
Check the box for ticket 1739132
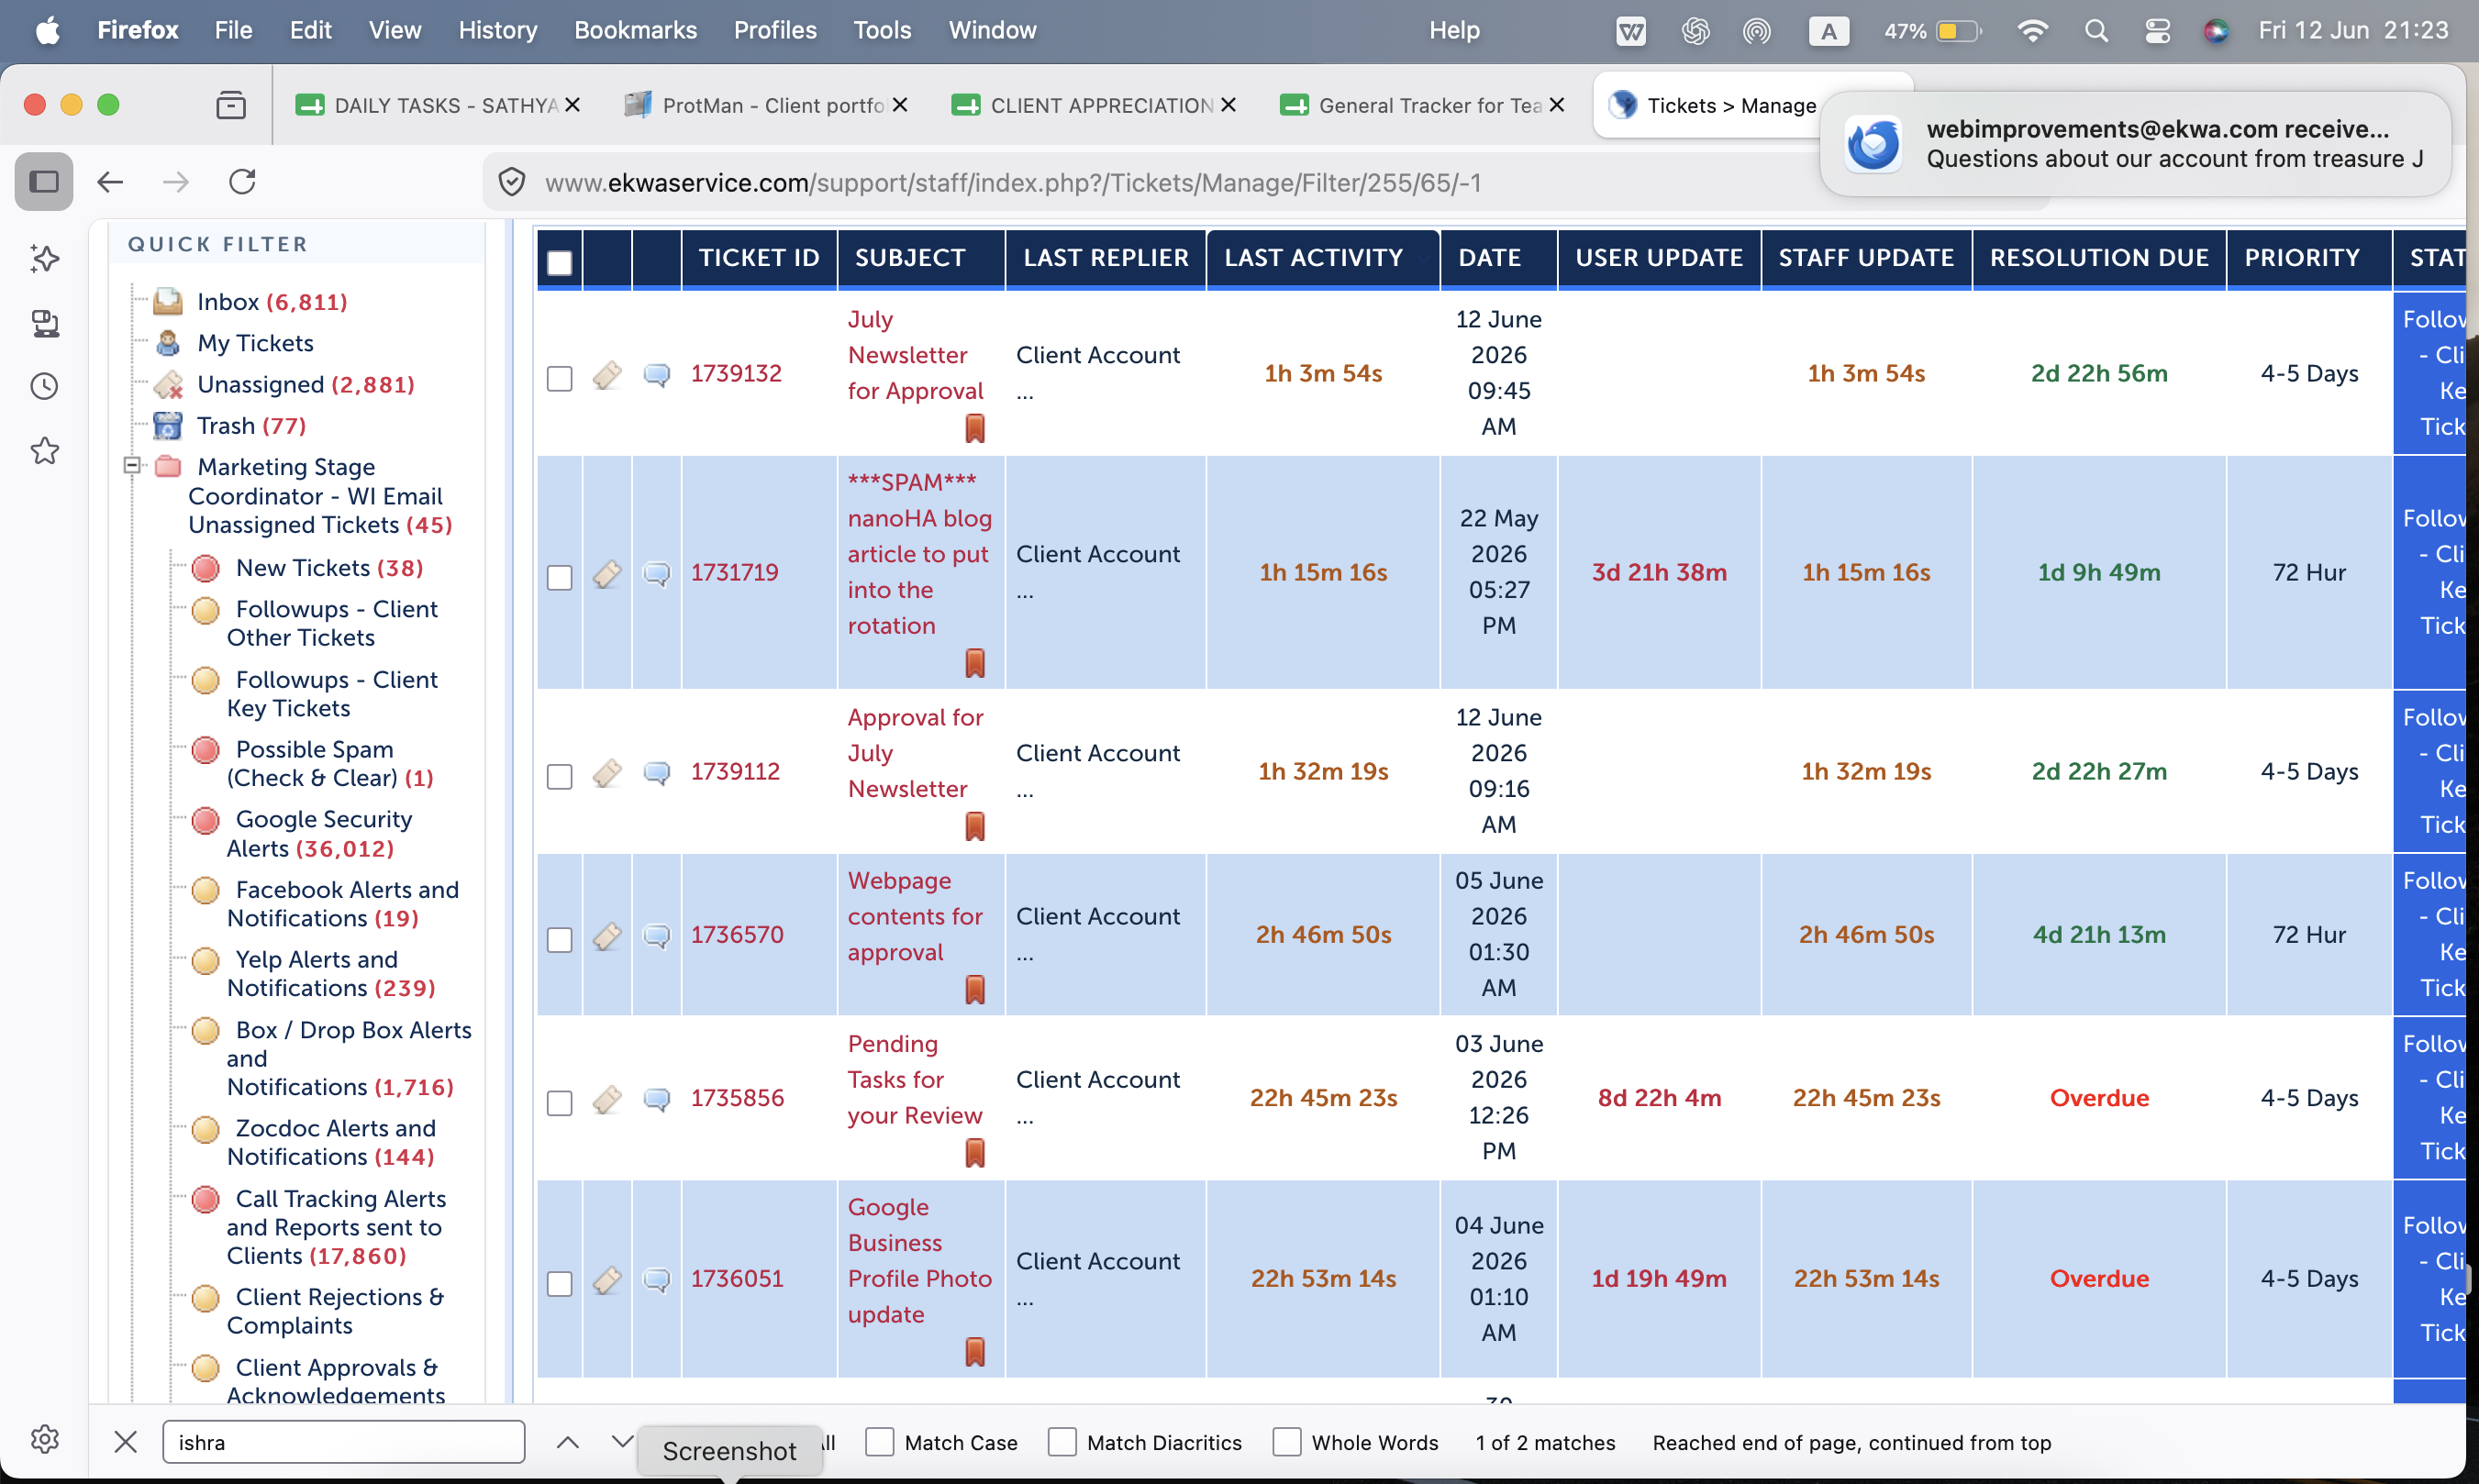click(x=560, y=379)
